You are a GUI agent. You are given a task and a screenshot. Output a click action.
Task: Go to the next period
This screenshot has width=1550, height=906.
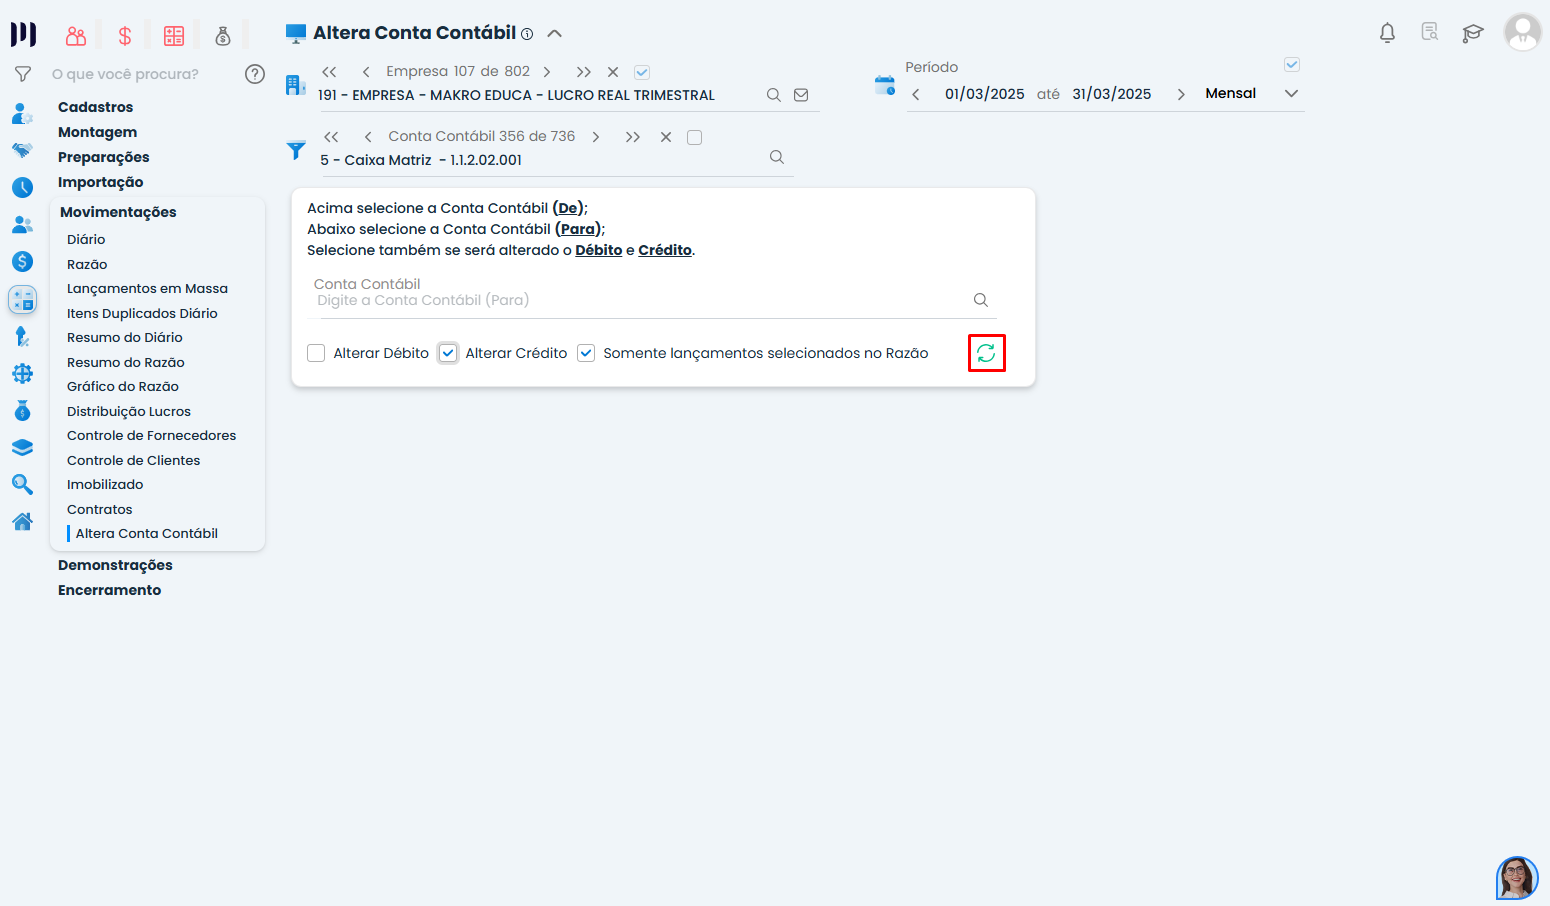click(1181, 94)
